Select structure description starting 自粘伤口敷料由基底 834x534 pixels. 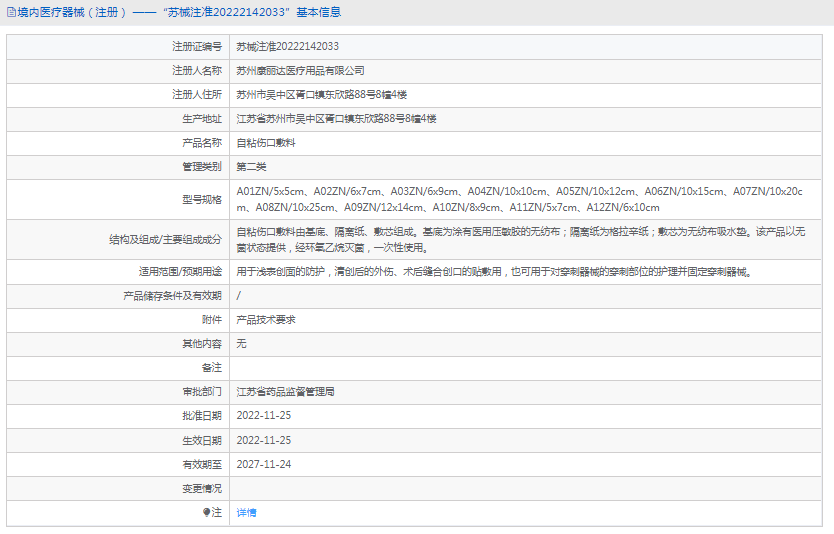click(x=521, y=240)
